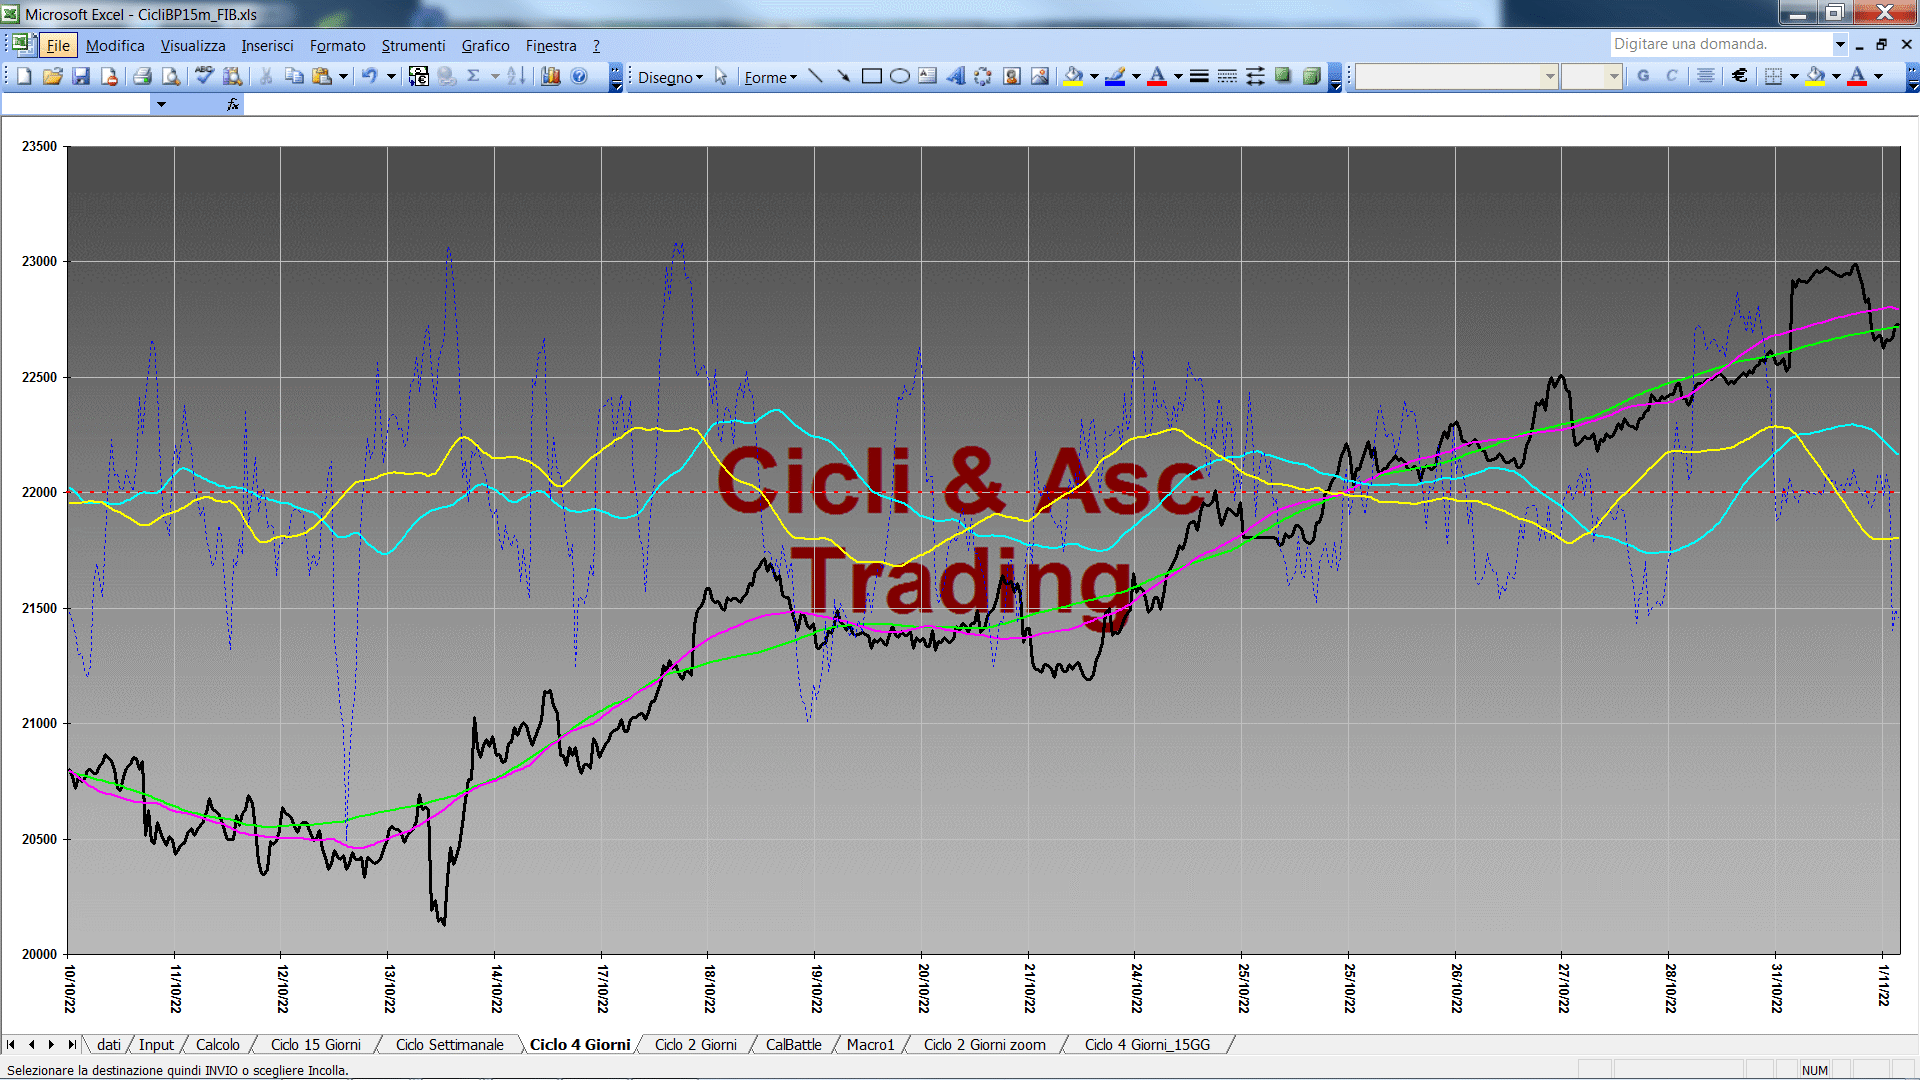Click drawing toolbar red Font Color swatch
The image size is (1920, 1080).
point(1158,76)
